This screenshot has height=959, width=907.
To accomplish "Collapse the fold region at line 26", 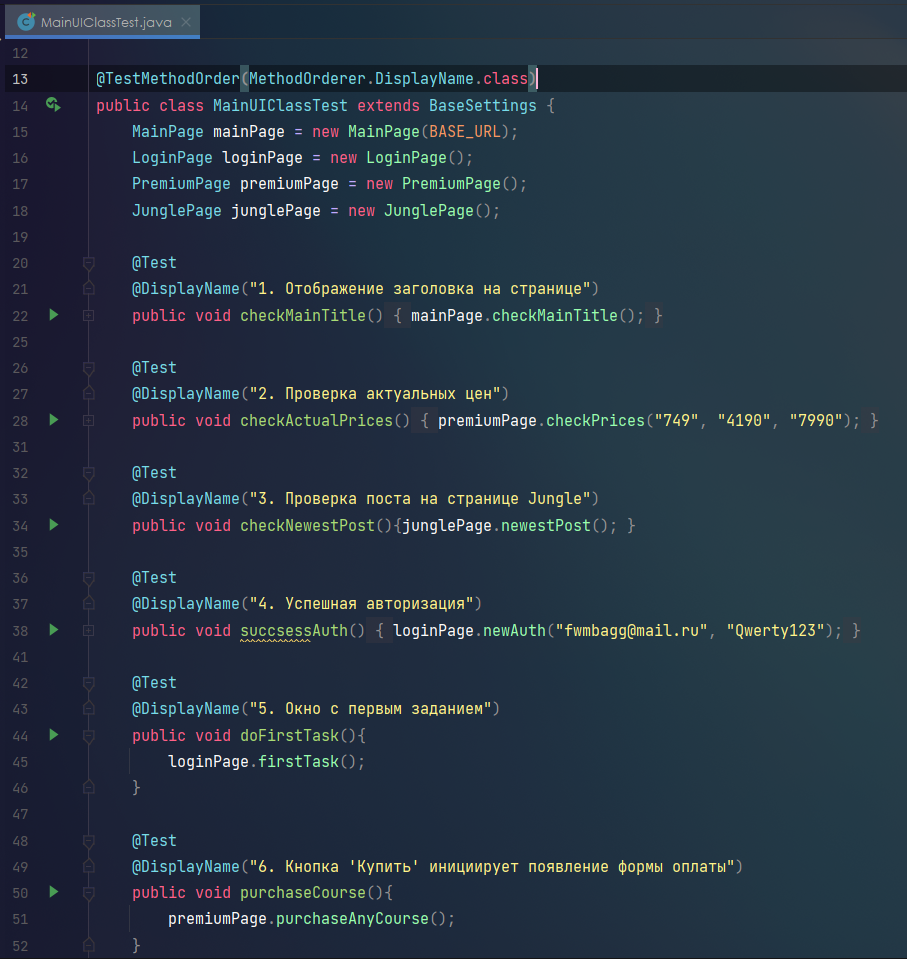I will 89,367.
